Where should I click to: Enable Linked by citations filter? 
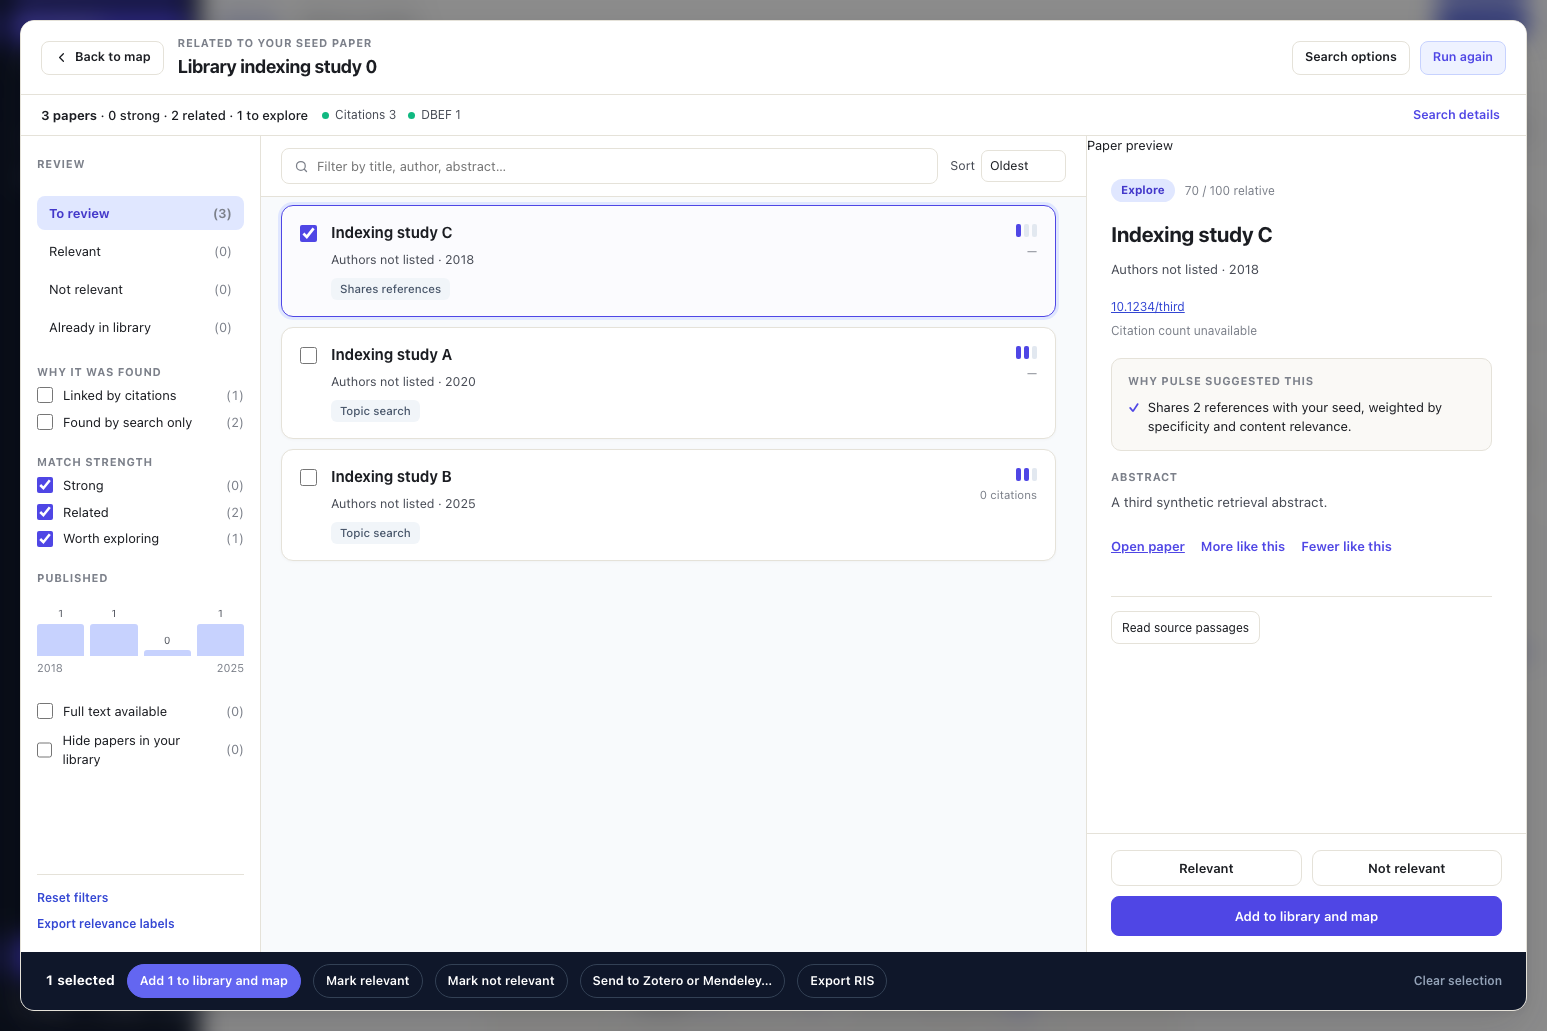[x=45, y=395]
